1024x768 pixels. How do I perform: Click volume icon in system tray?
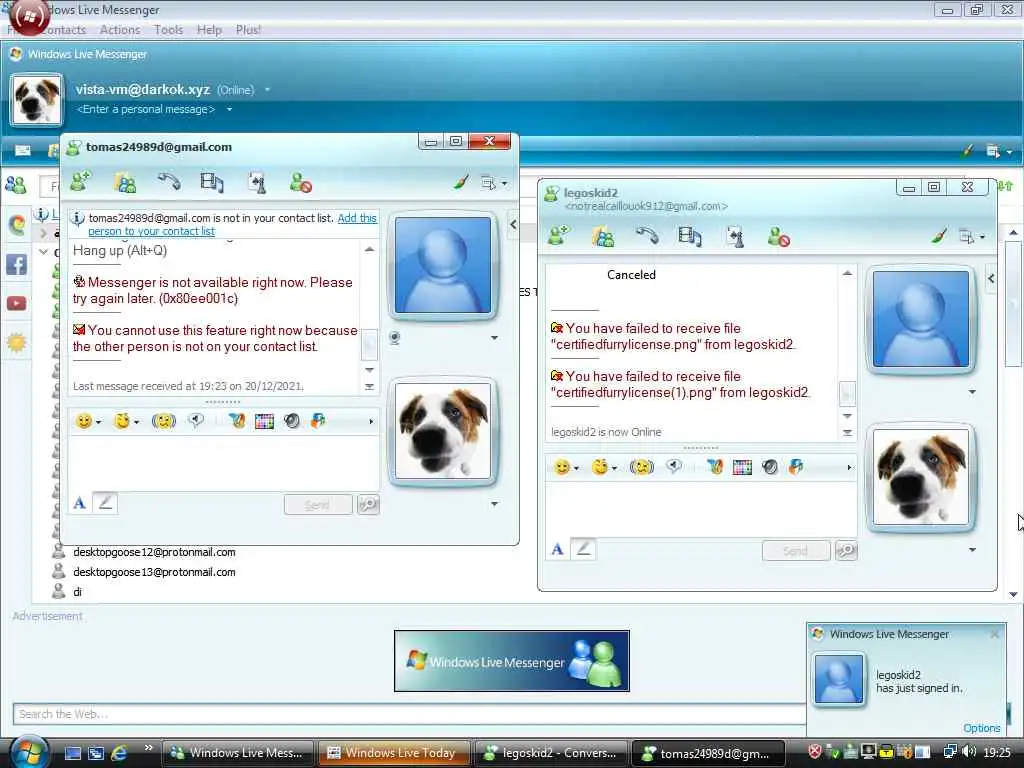click(x=969, y=752)
